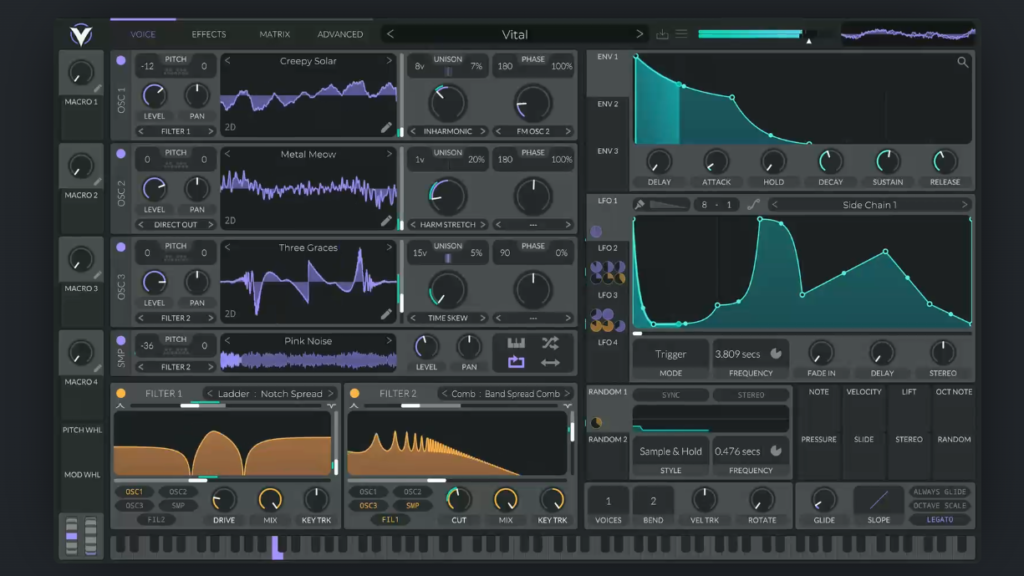Open Inharmonic spectral morph selector
Screen dimensions: 1024x576
tap(447, 131)
